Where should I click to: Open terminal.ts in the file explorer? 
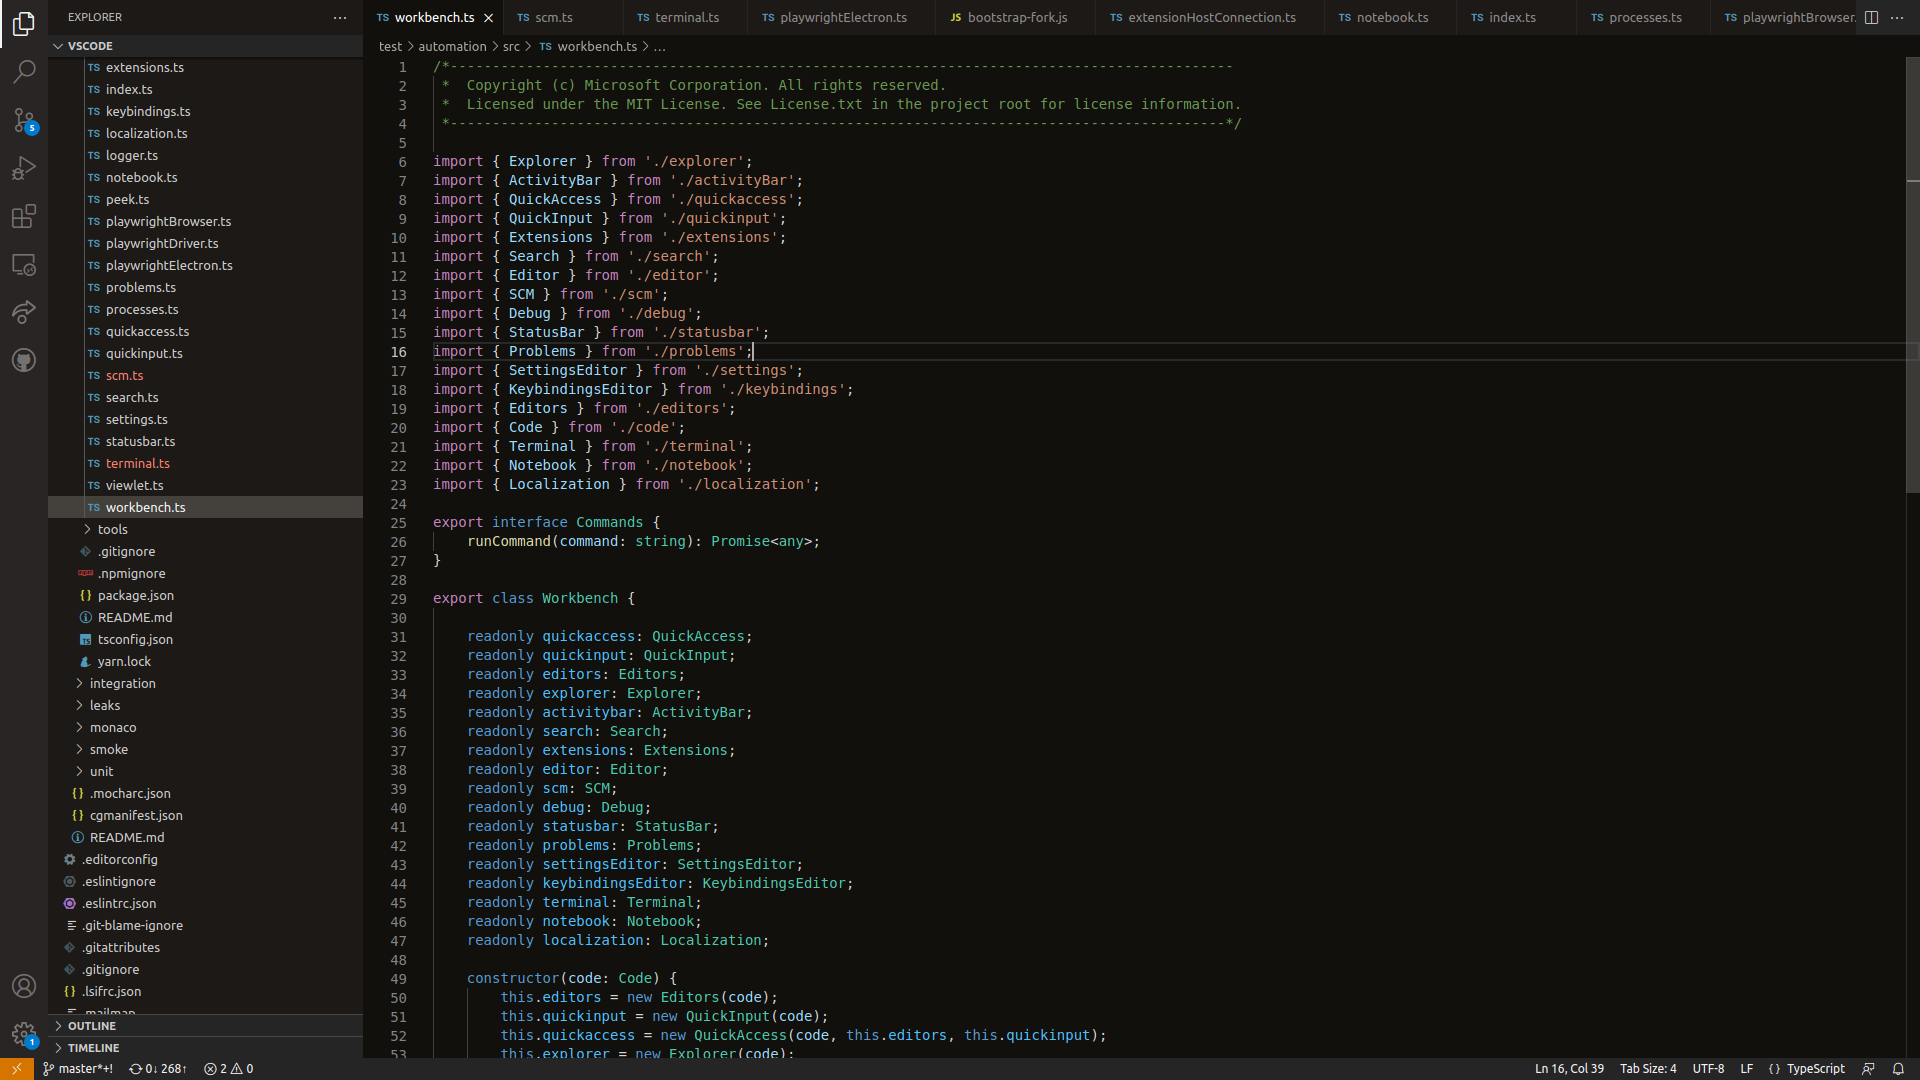pos(137,464)
